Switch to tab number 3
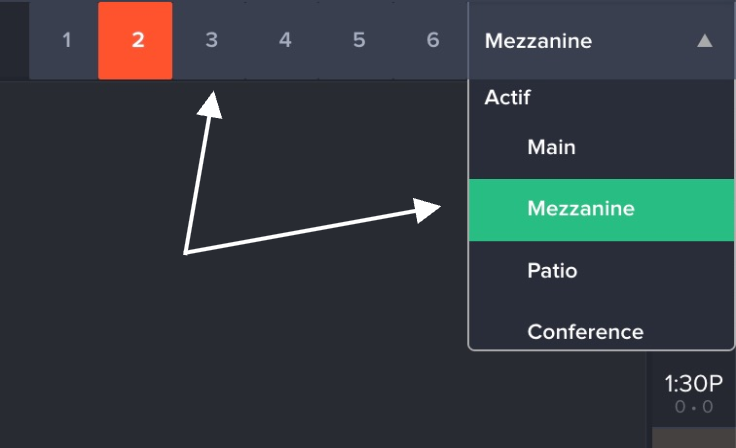Viewport: 736px width, 448px height. 210,41
